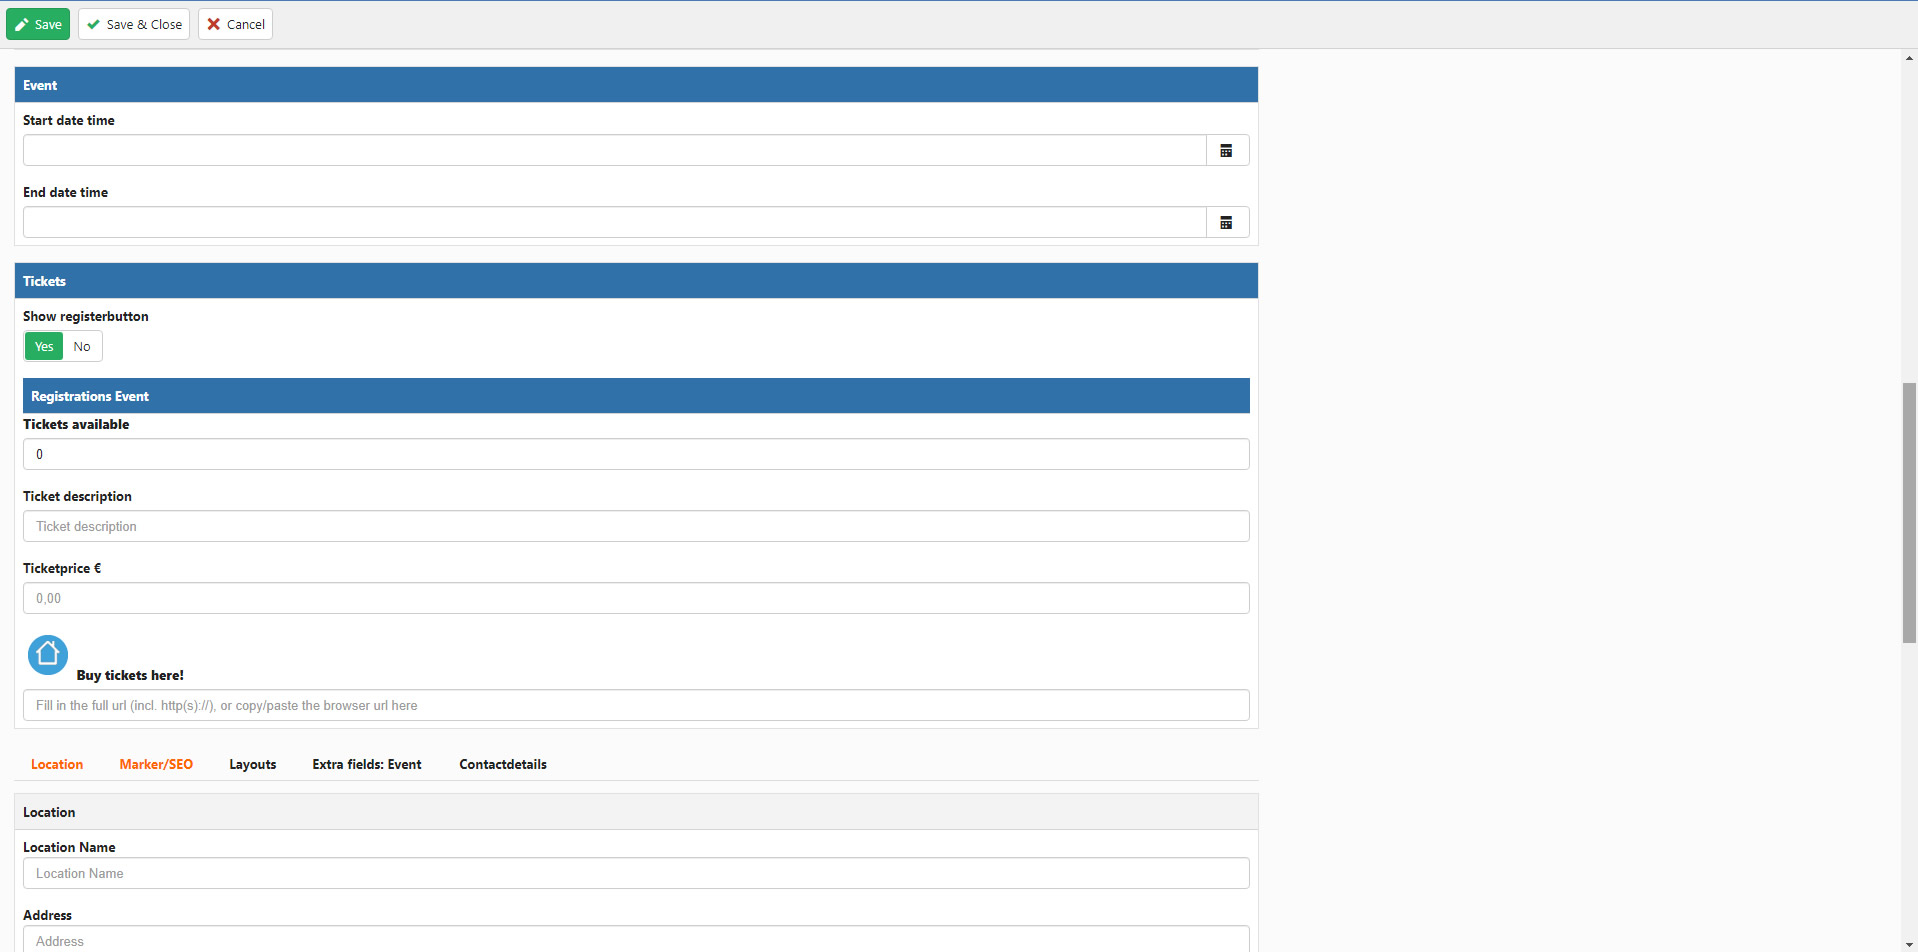
Task: Open the Start date time calendar picker
Action: (1226, 151)
